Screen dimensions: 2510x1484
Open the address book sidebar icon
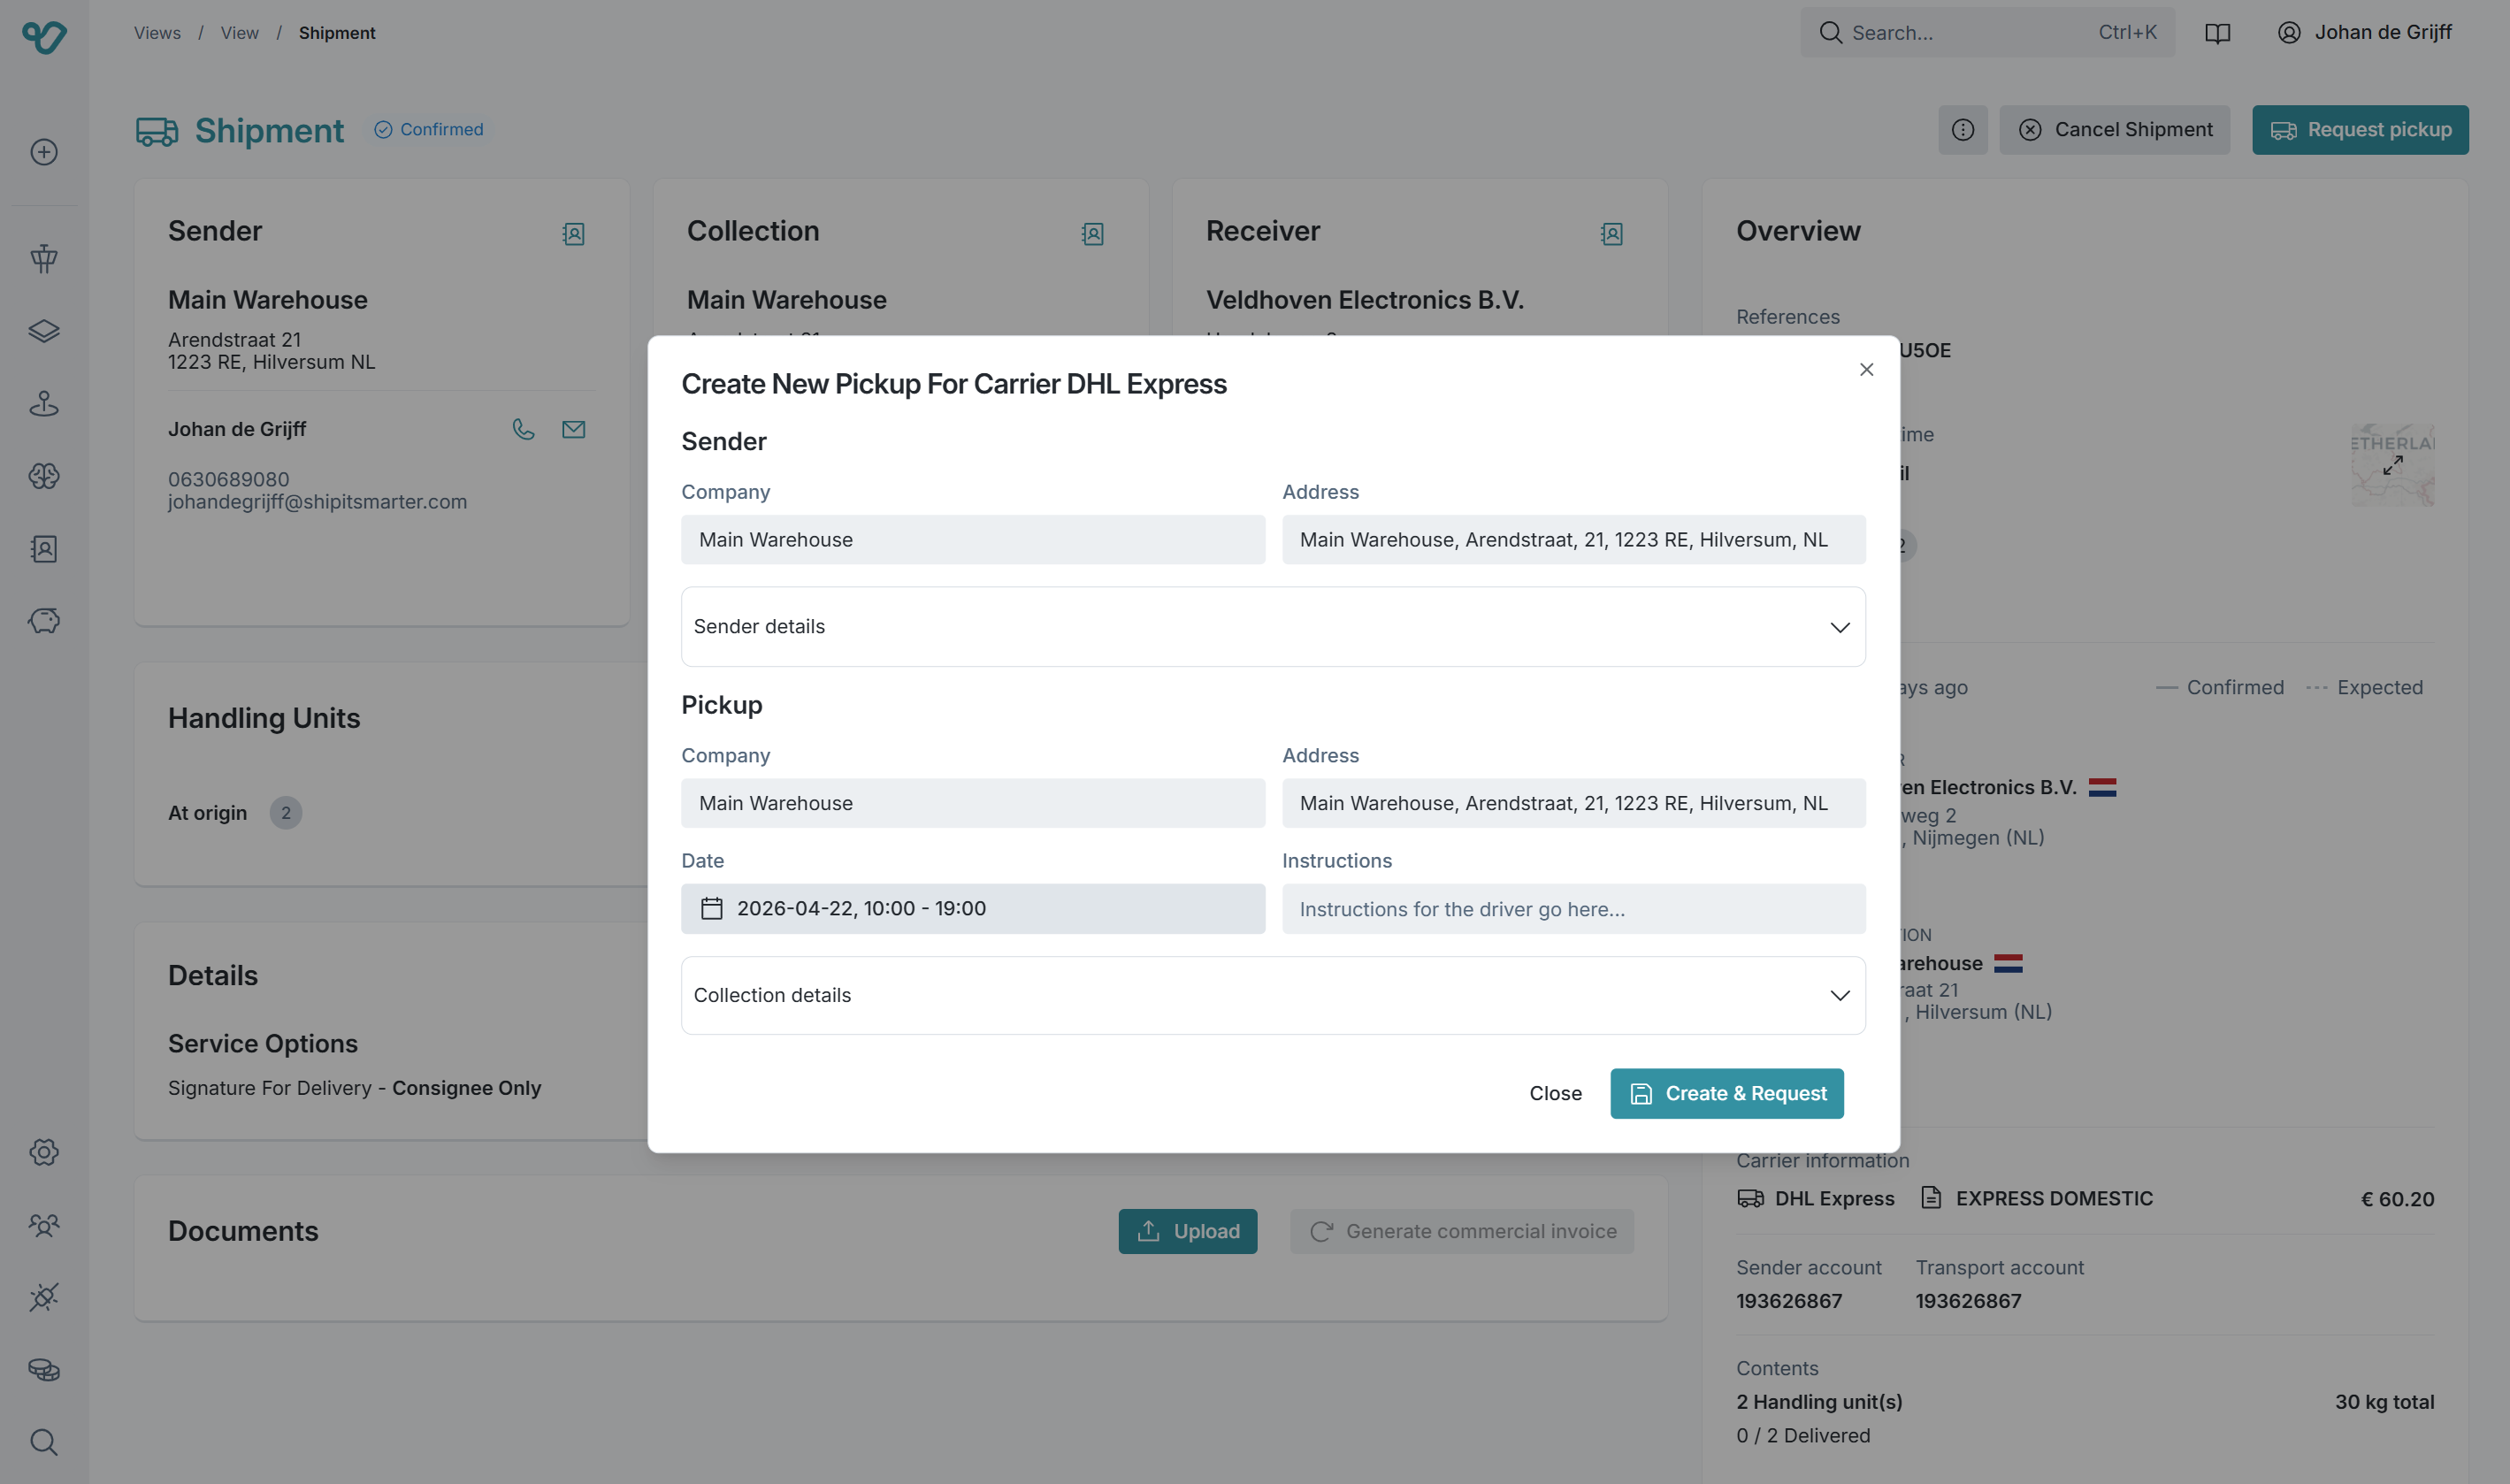(x=44, y=548)
